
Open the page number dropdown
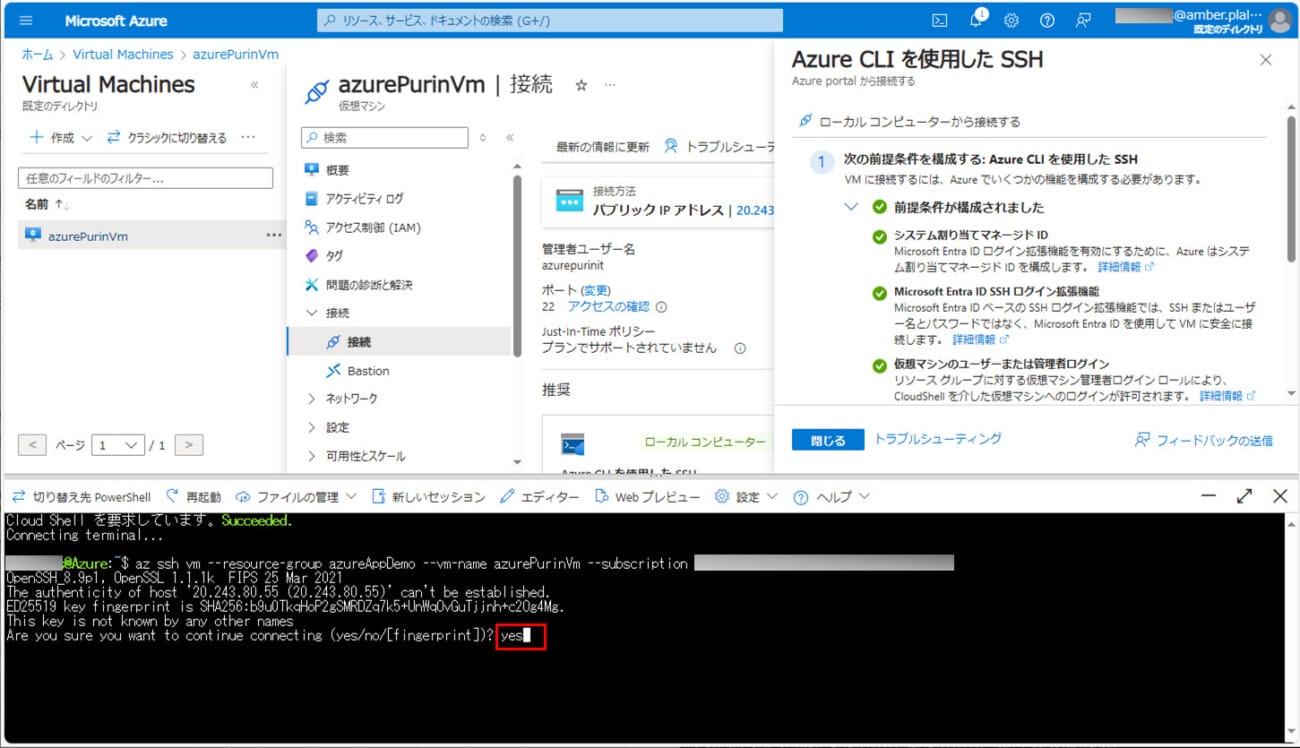[x=118, y=445]
